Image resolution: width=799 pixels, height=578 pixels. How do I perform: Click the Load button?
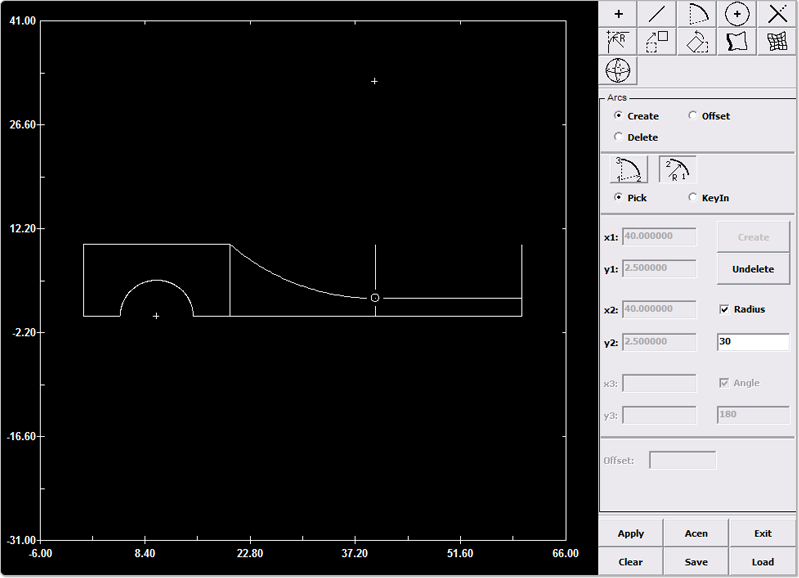coord(763,562)
